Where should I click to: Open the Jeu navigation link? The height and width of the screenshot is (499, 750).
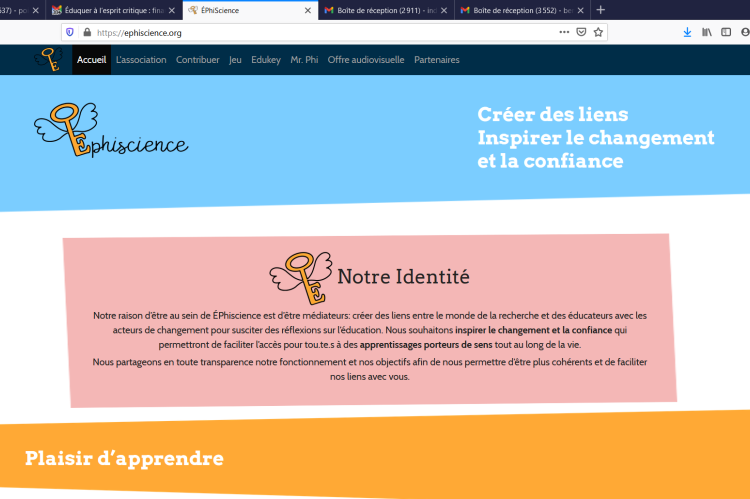[x=235, y=60]
